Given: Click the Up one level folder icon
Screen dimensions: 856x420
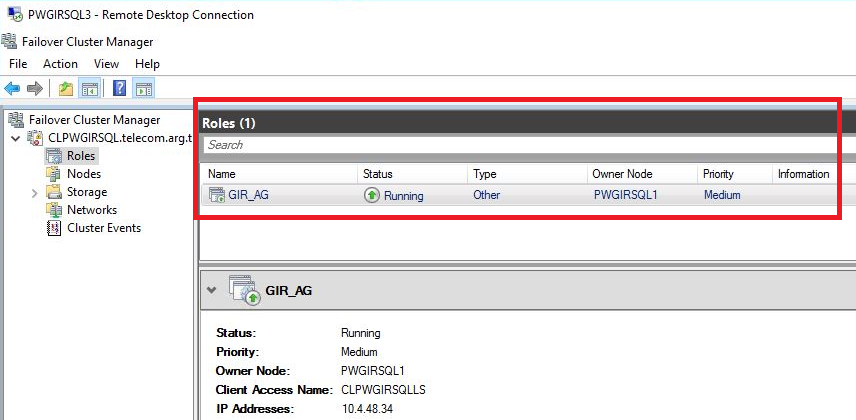Looking at the screenshot, I should pyautogui.click(x=66, y=88).
